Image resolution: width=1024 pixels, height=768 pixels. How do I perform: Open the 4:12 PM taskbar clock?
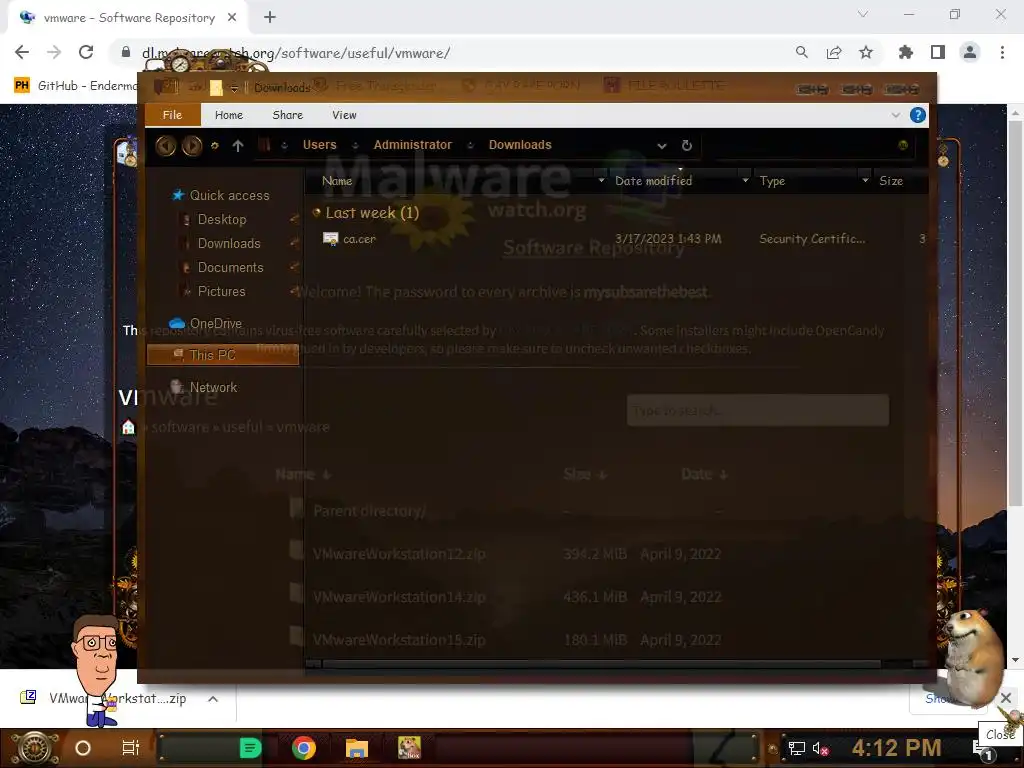click(x=896, y=748)
